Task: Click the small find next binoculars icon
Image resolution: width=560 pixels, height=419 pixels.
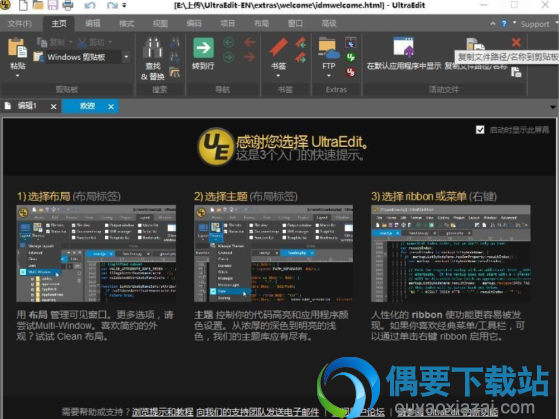Action: pos(174,57)
